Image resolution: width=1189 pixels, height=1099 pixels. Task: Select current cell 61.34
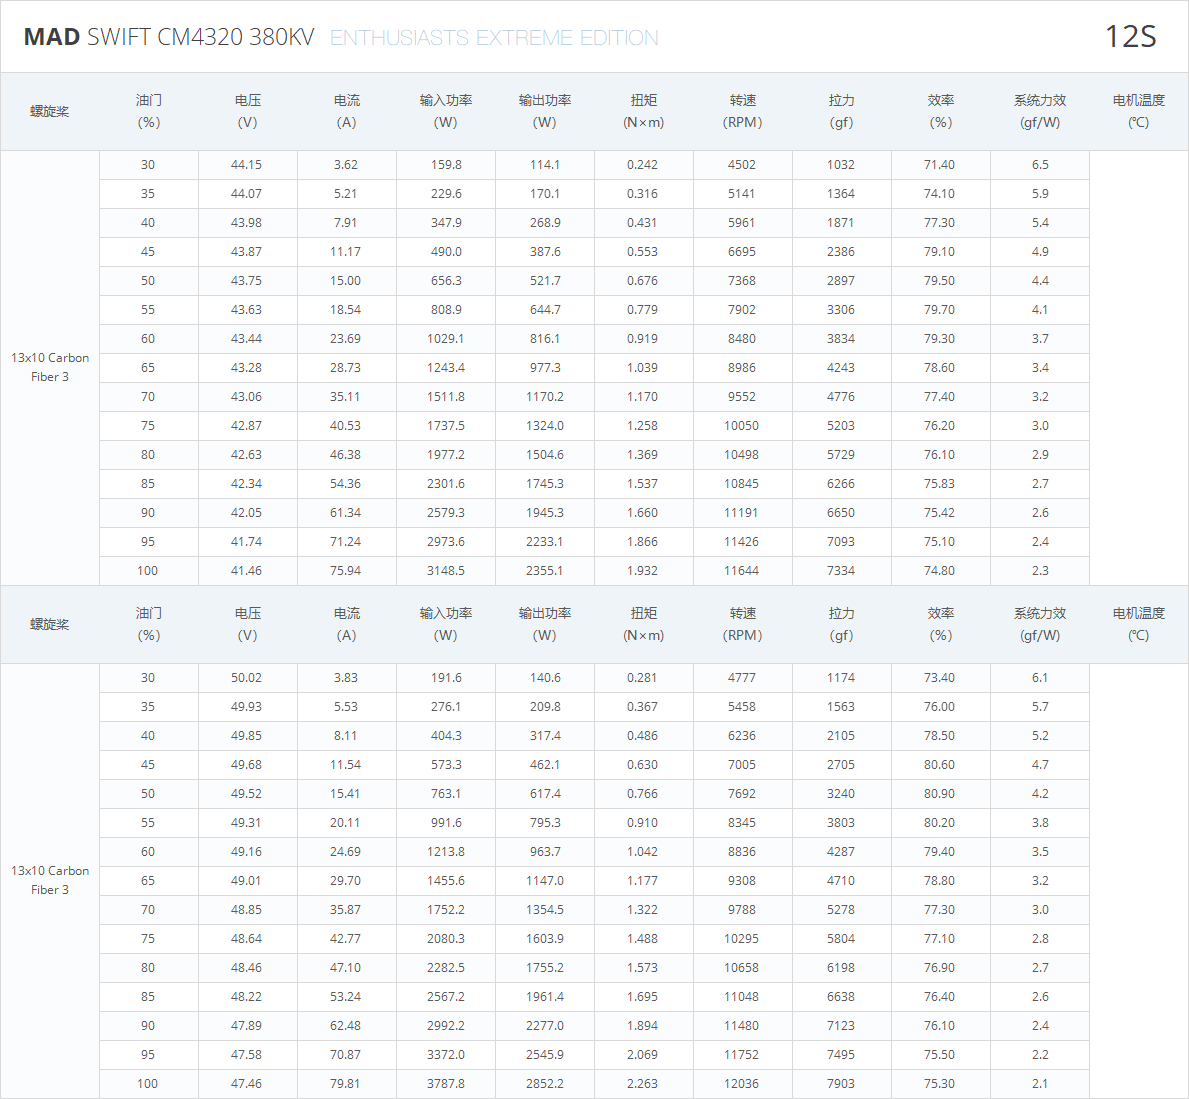coord(346,513)
